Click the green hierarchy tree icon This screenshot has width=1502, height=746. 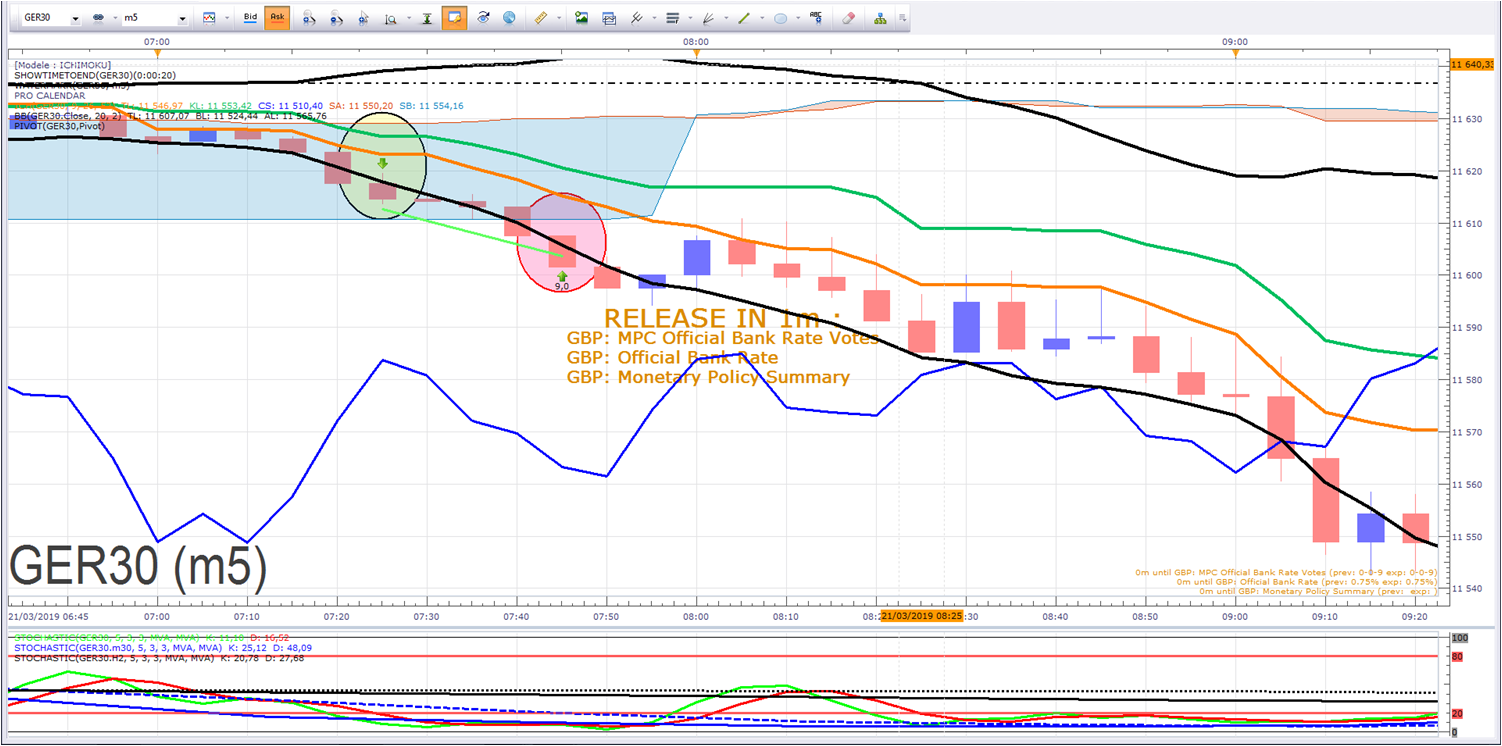[880, 18]
